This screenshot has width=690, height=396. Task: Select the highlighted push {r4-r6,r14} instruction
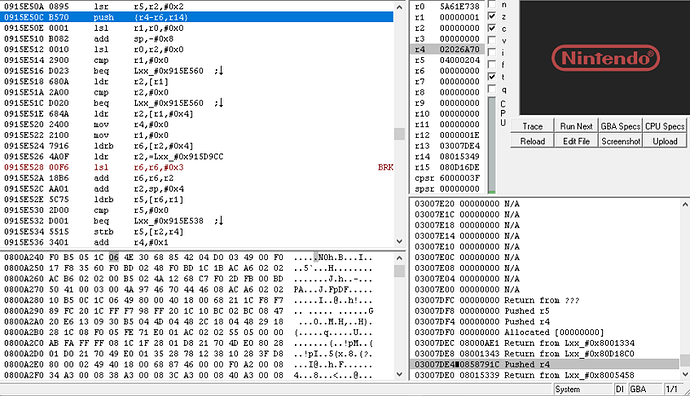coord(197,17)
